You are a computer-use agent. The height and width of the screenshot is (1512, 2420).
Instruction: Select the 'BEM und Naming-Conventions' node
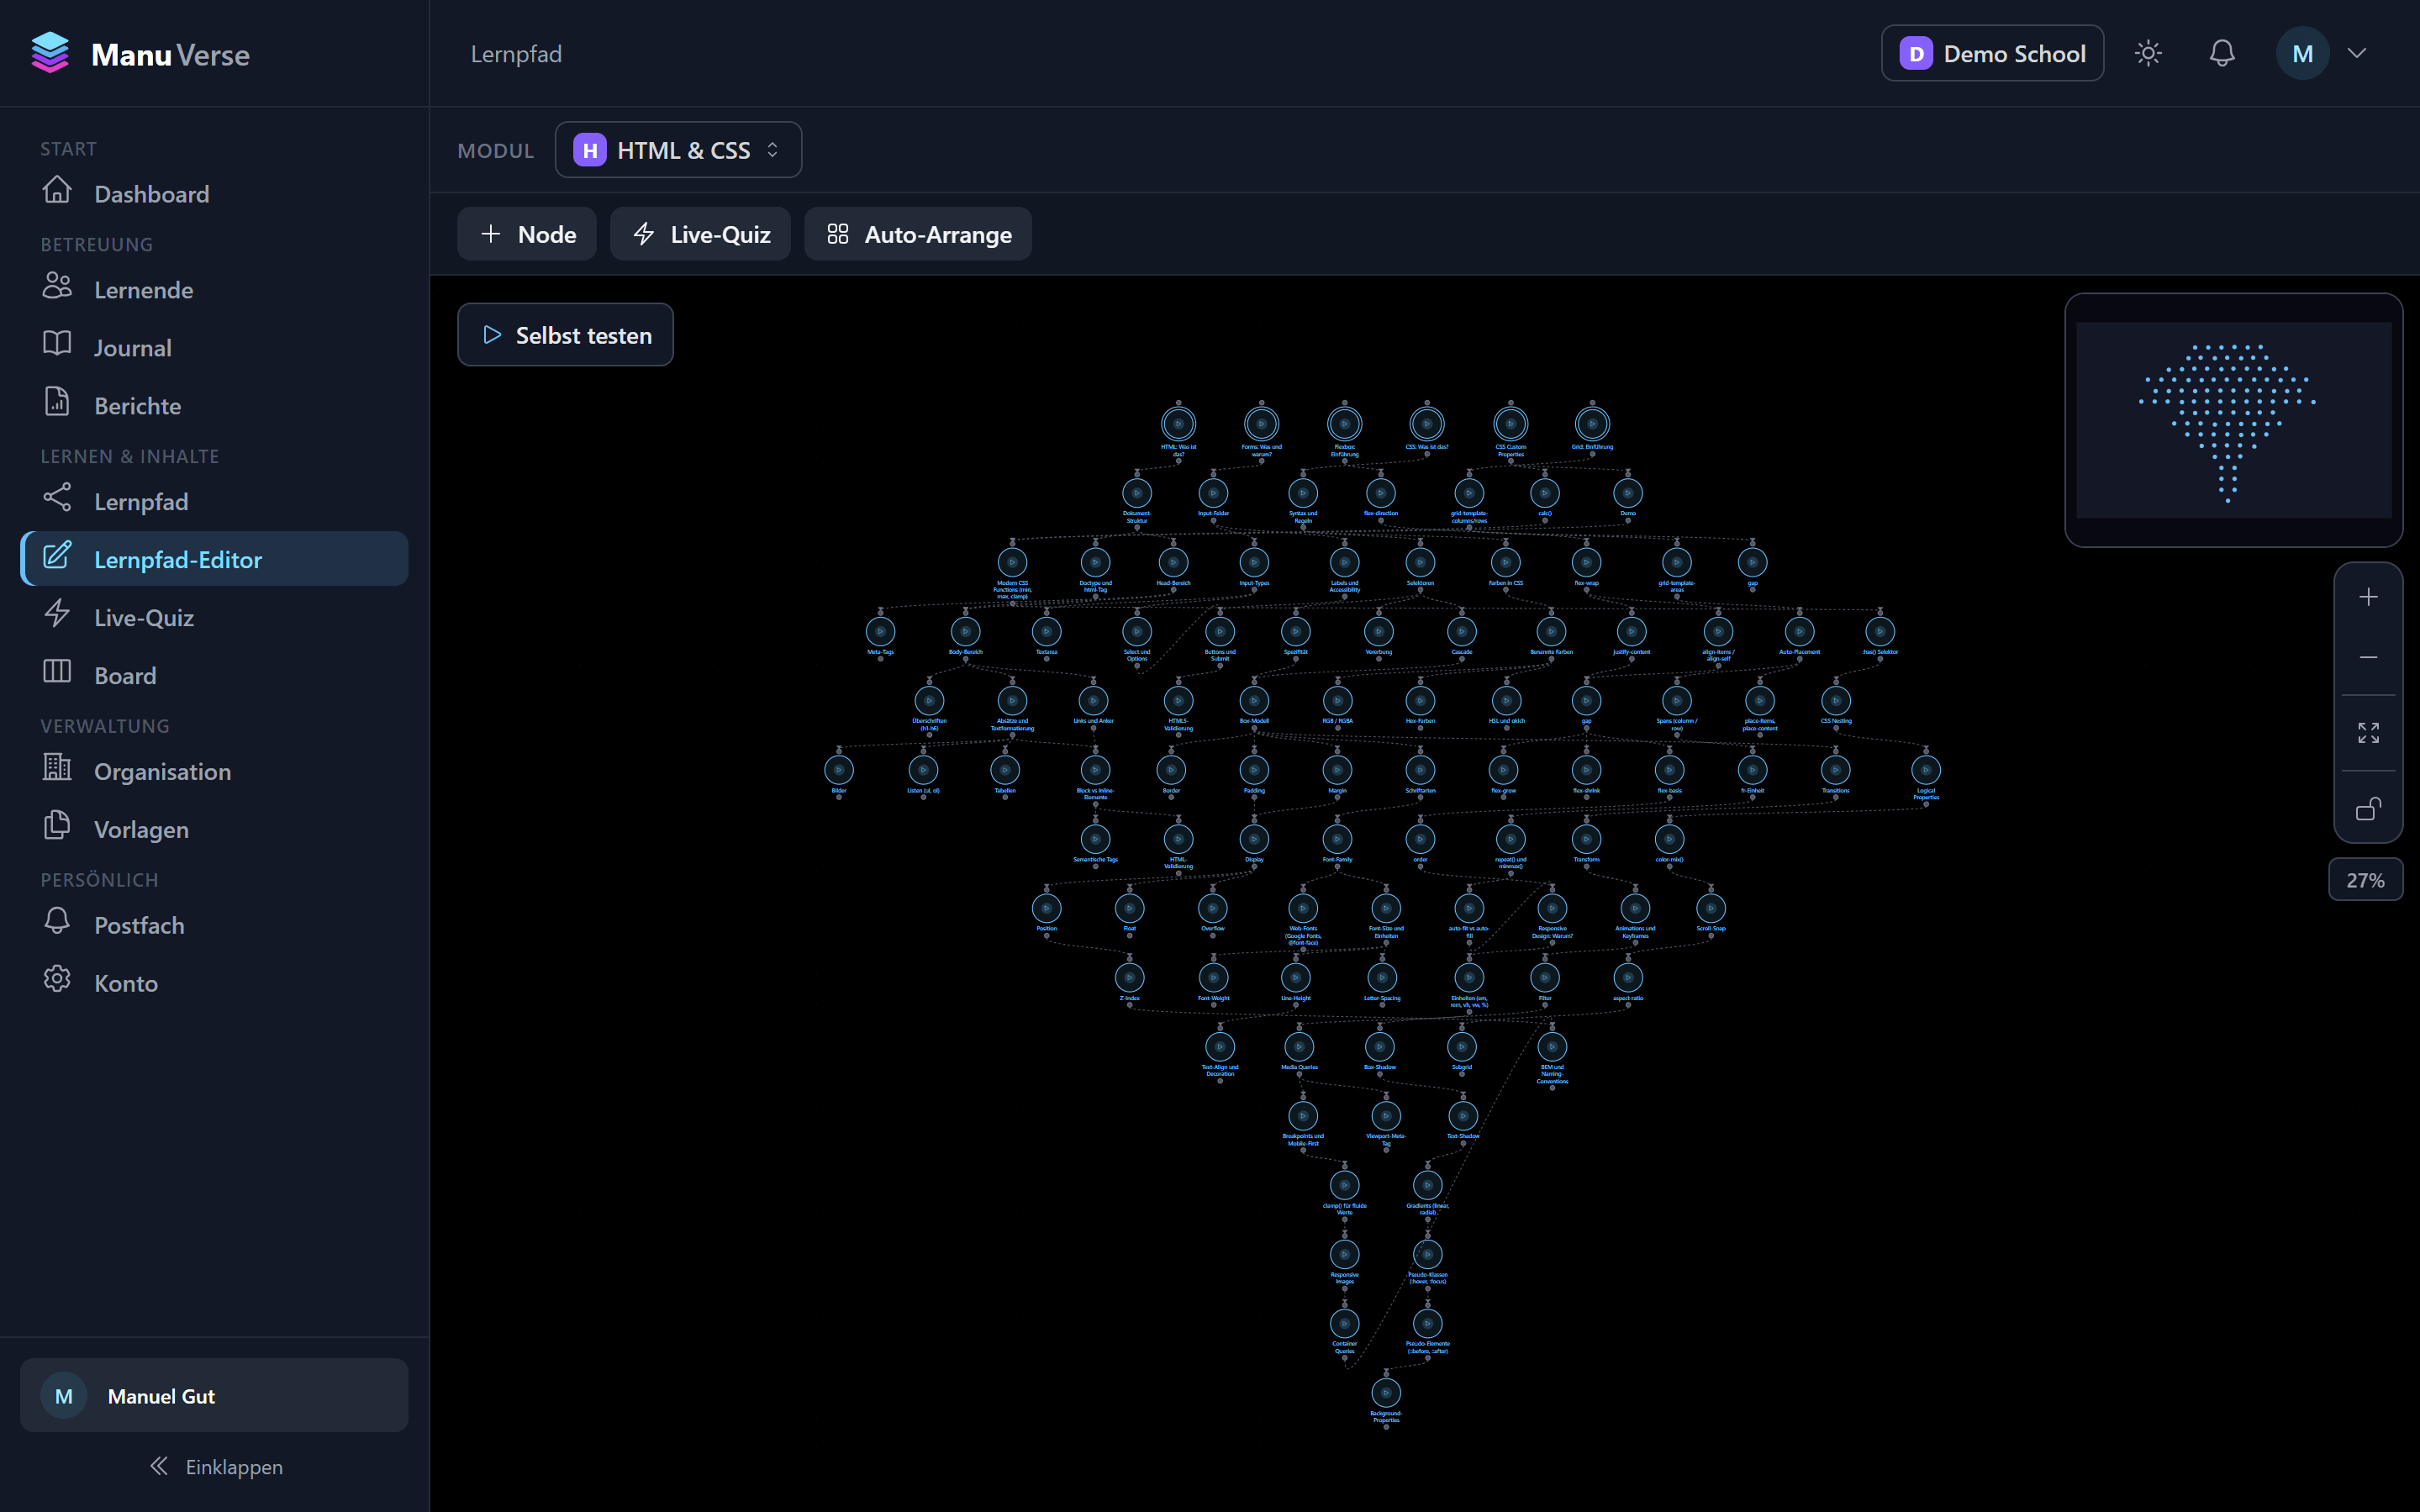pyautogui.click(x=1552, y=1047)
